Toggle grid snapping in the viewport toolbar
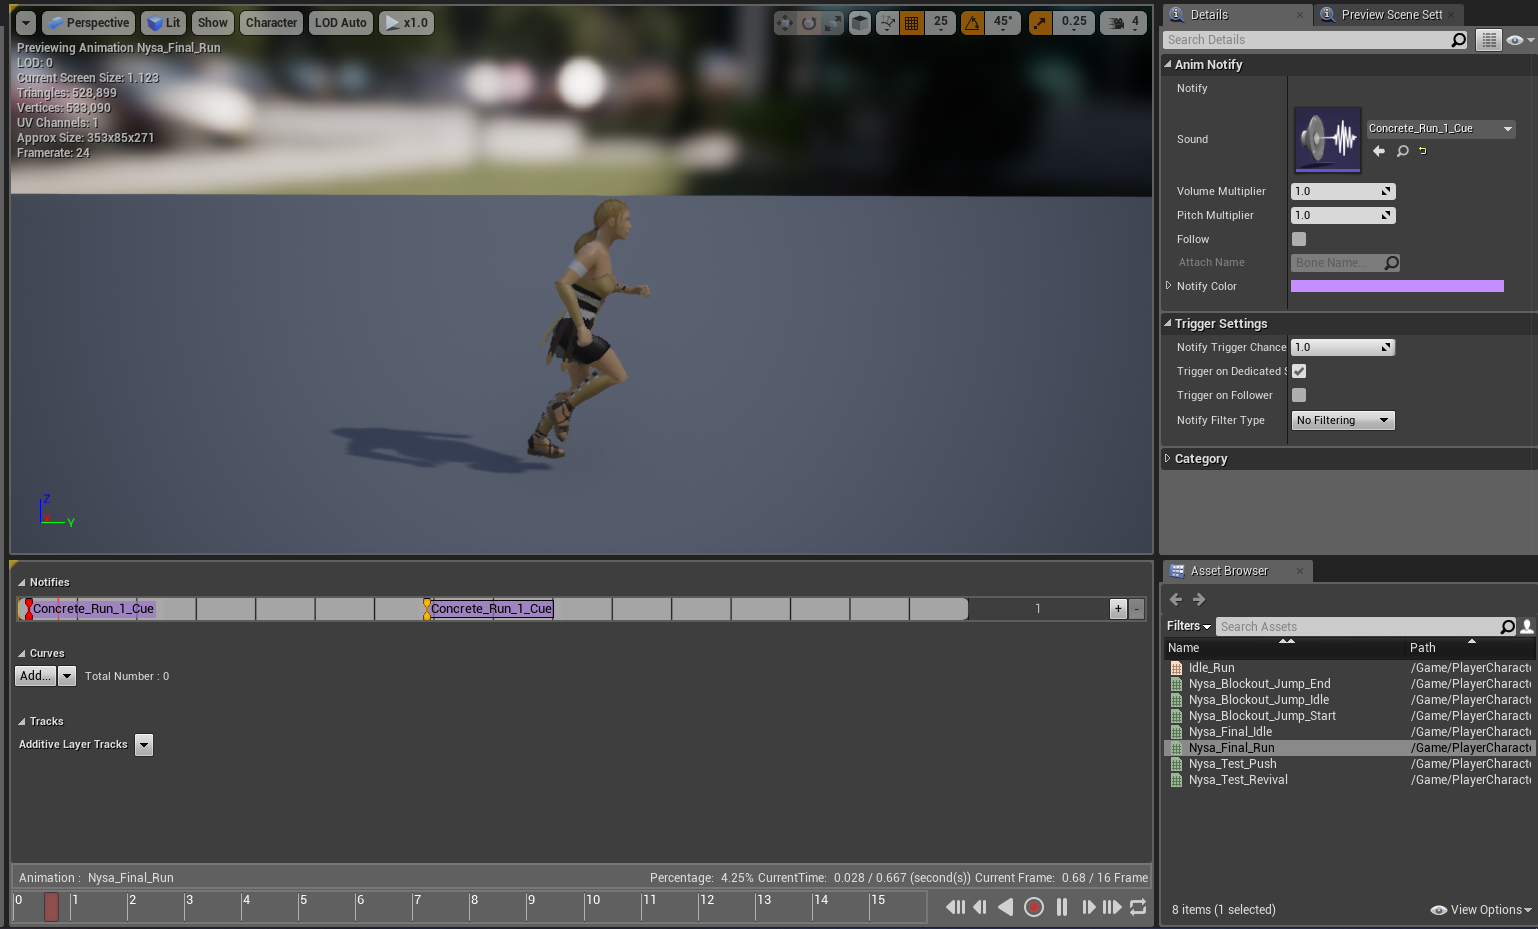This screenshot has width=1538, height=929. pos(911,23)
